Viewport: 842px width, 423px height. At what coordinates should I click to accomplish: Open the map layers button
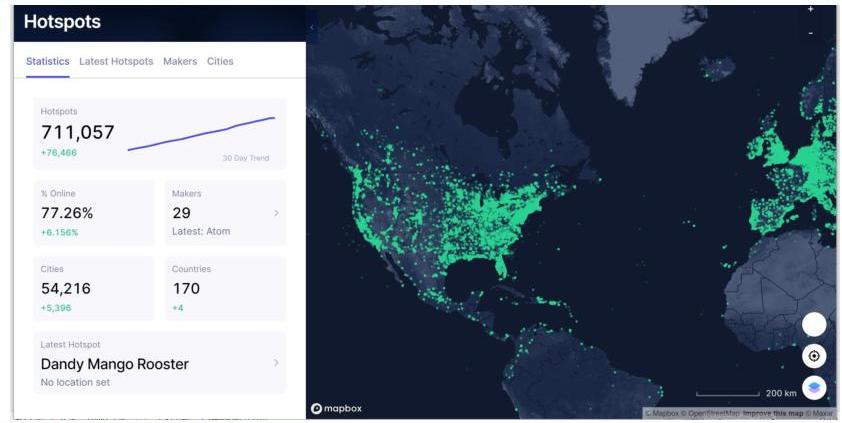click(814, 387)
